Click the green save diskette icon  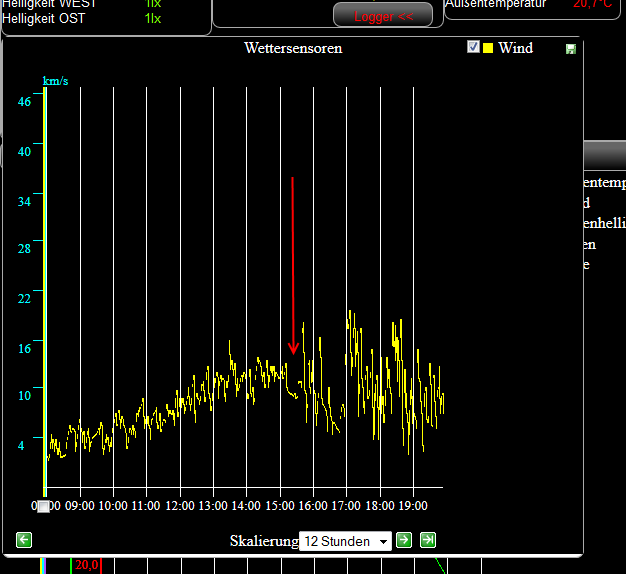click(570, 49)
